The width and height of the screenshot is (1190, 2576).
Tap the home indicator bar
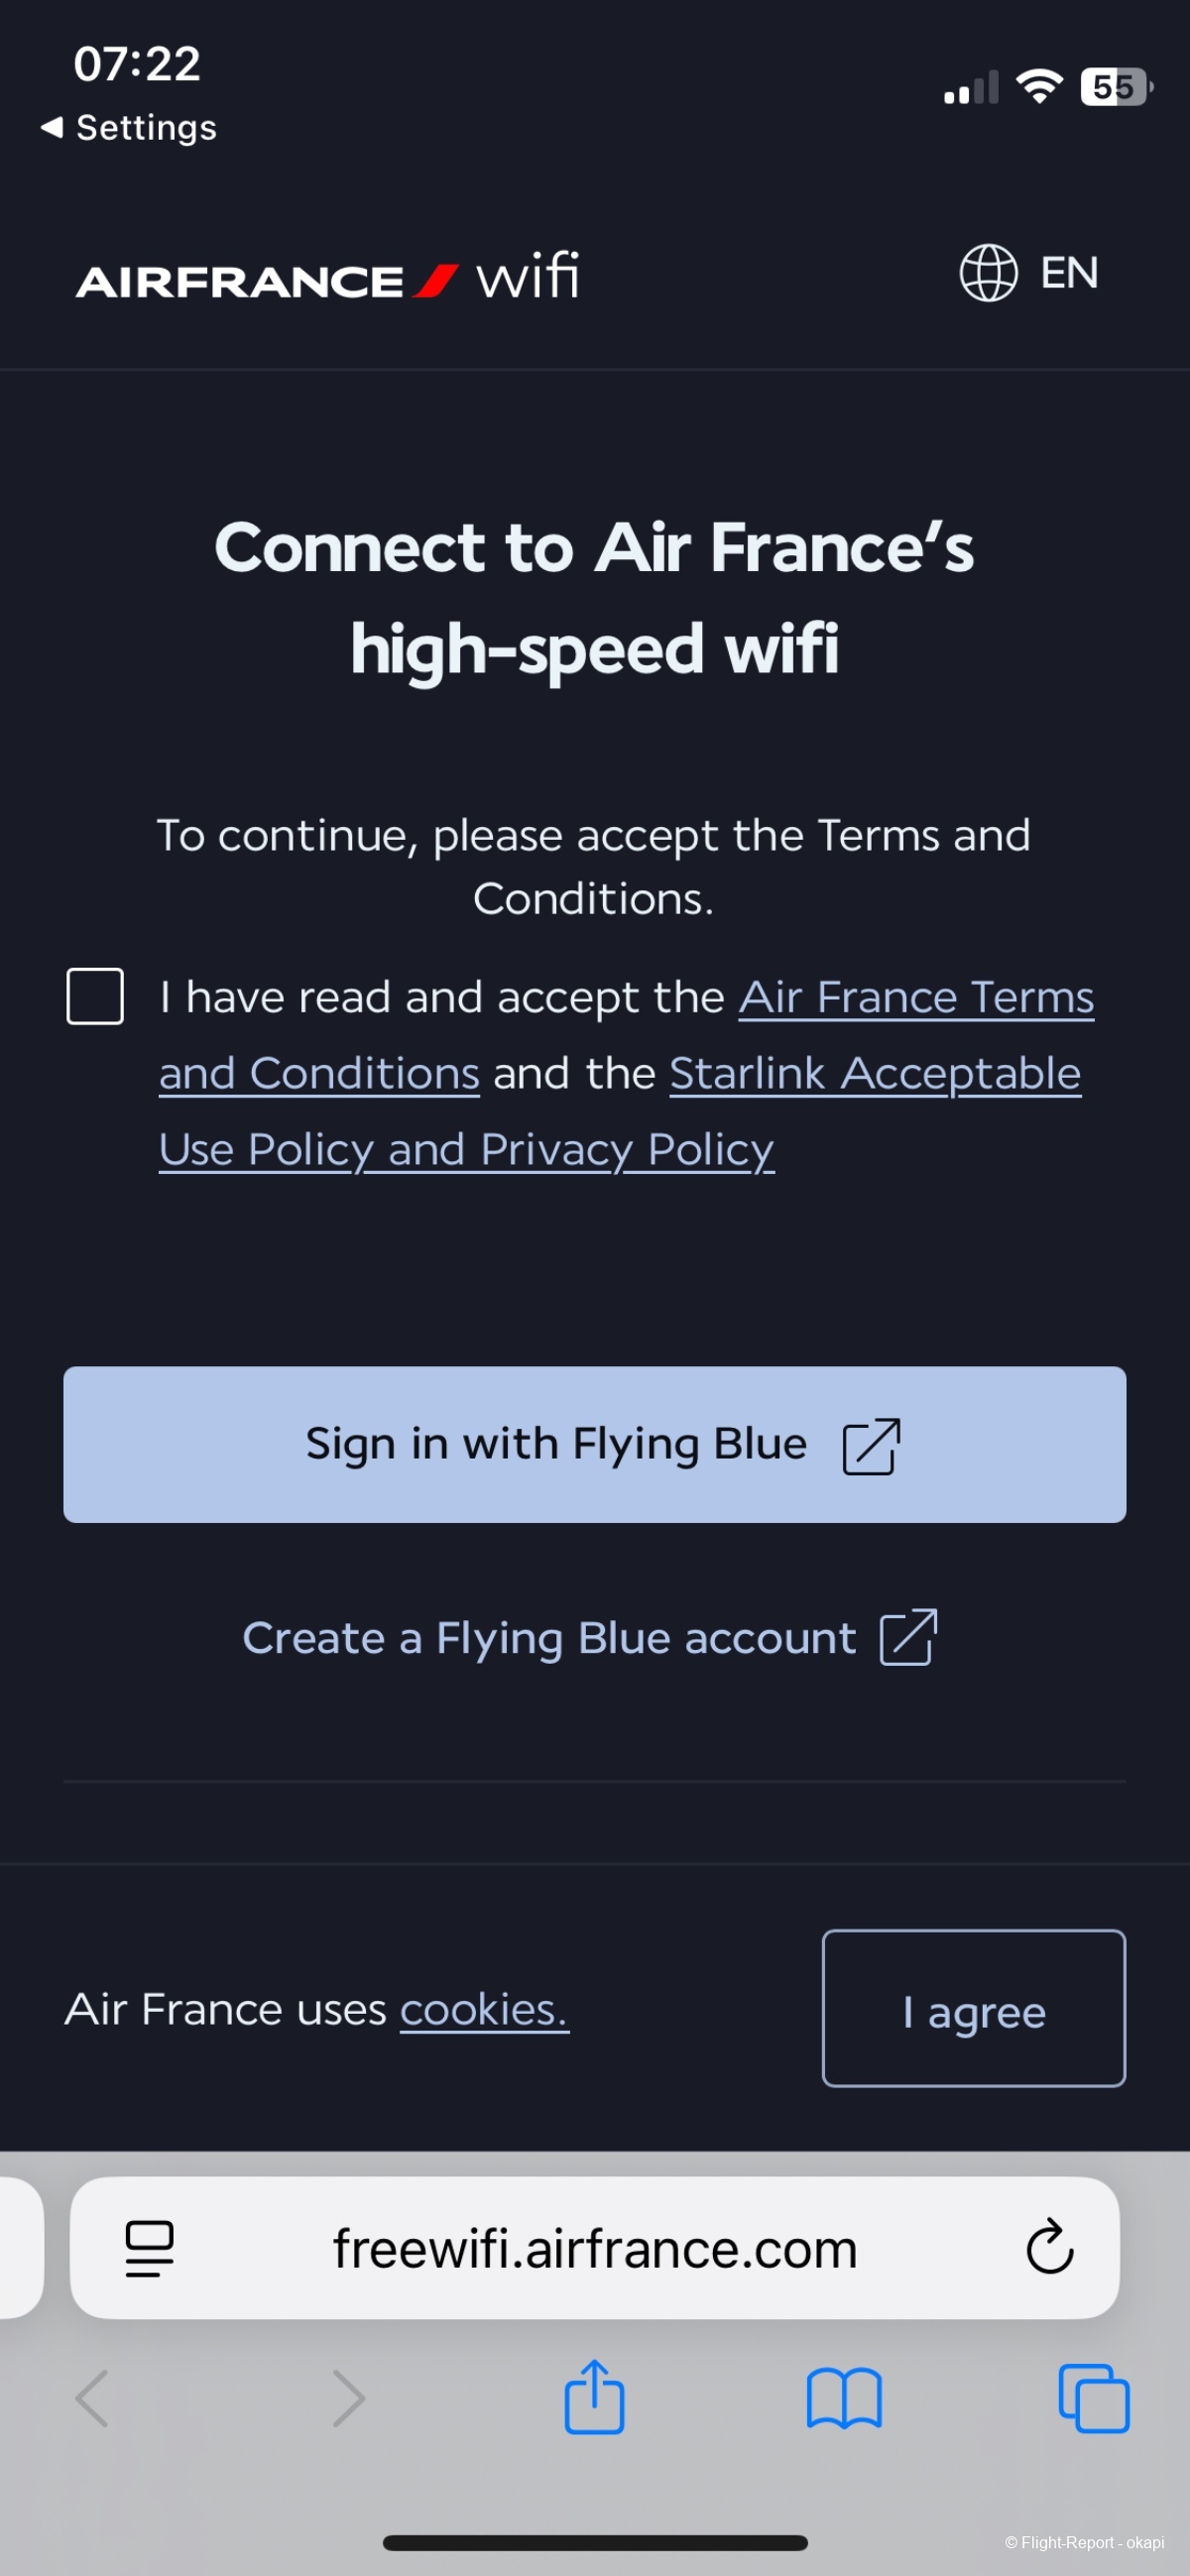tap(595, 2542)
